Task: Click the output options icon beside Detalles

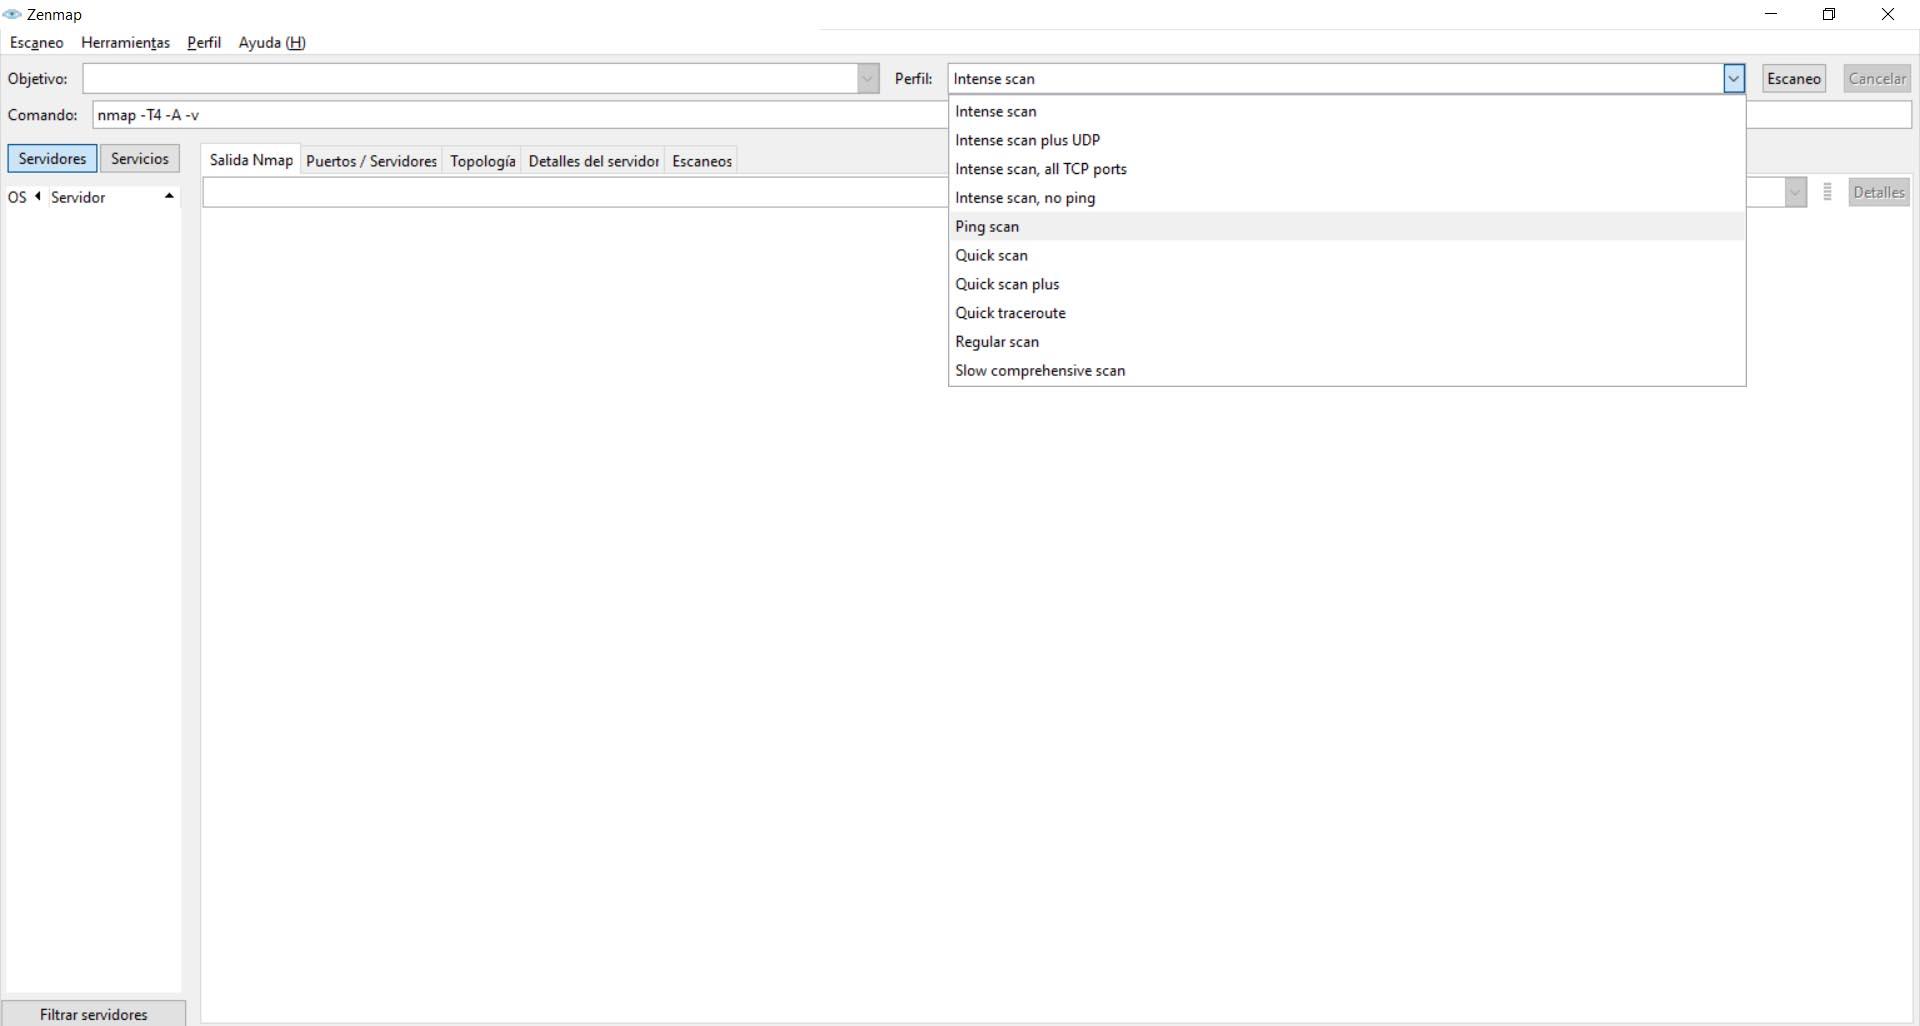Action: (x=1827, y=192)
